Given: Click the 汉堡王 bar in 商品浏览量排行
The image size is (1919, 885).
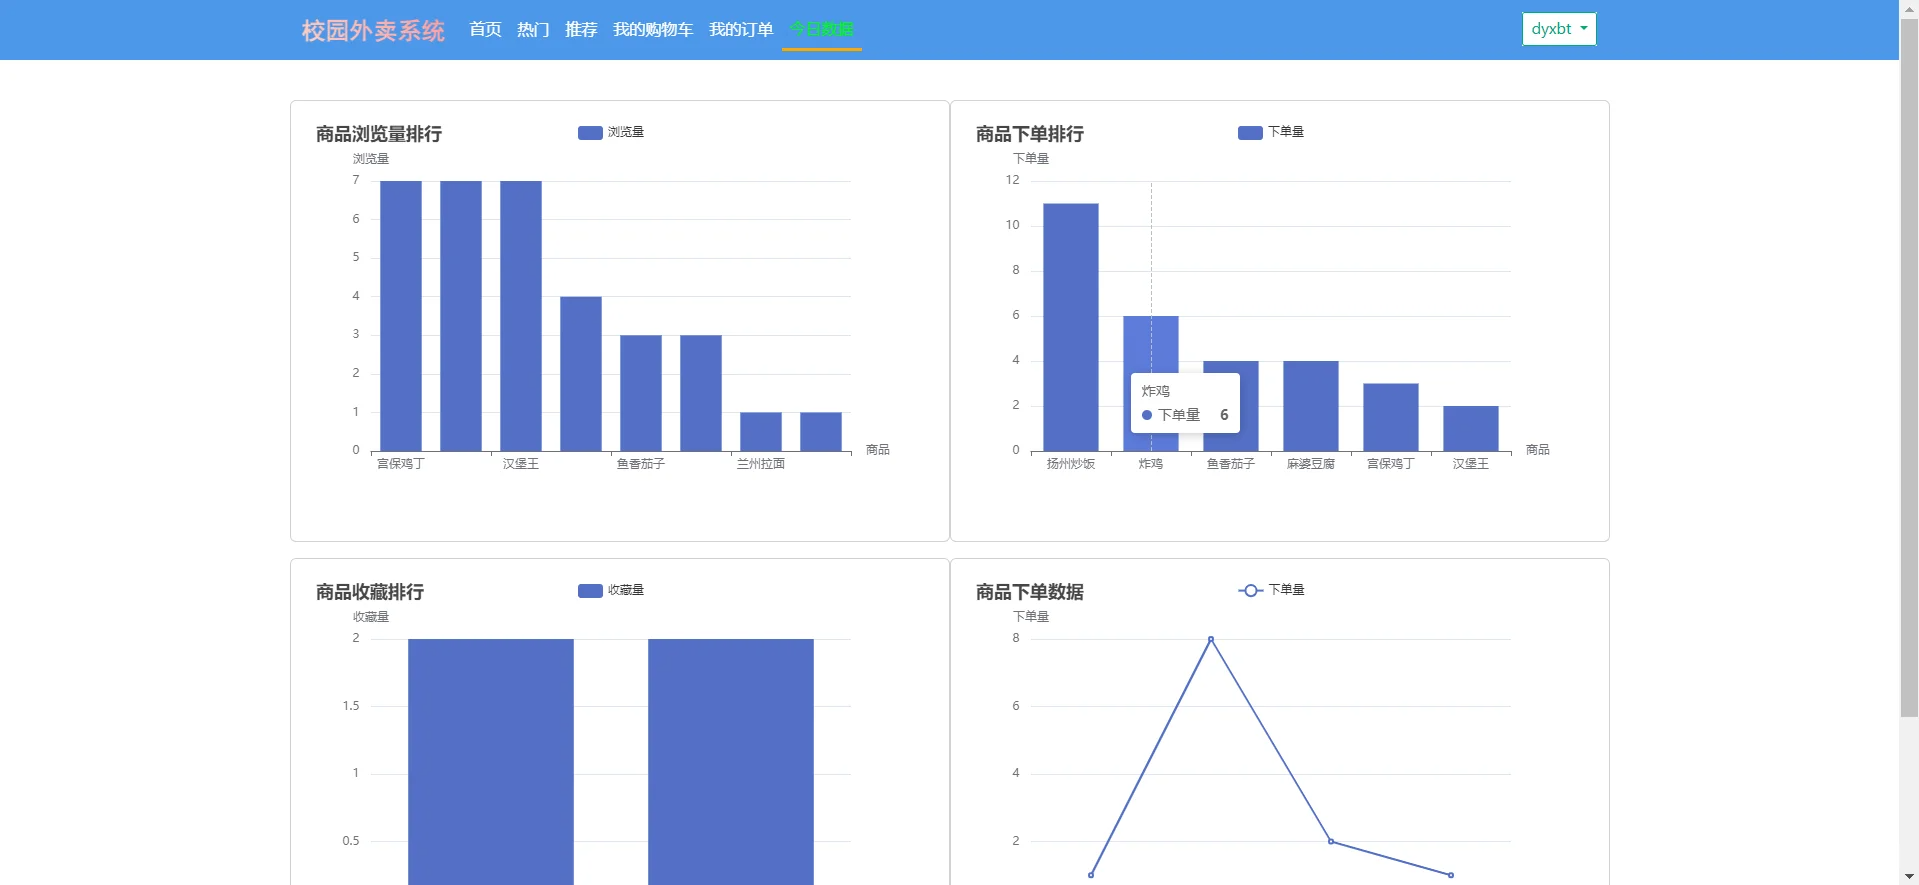Looking at the screenshot, I should pyautogui.click(x=521, y=316).
